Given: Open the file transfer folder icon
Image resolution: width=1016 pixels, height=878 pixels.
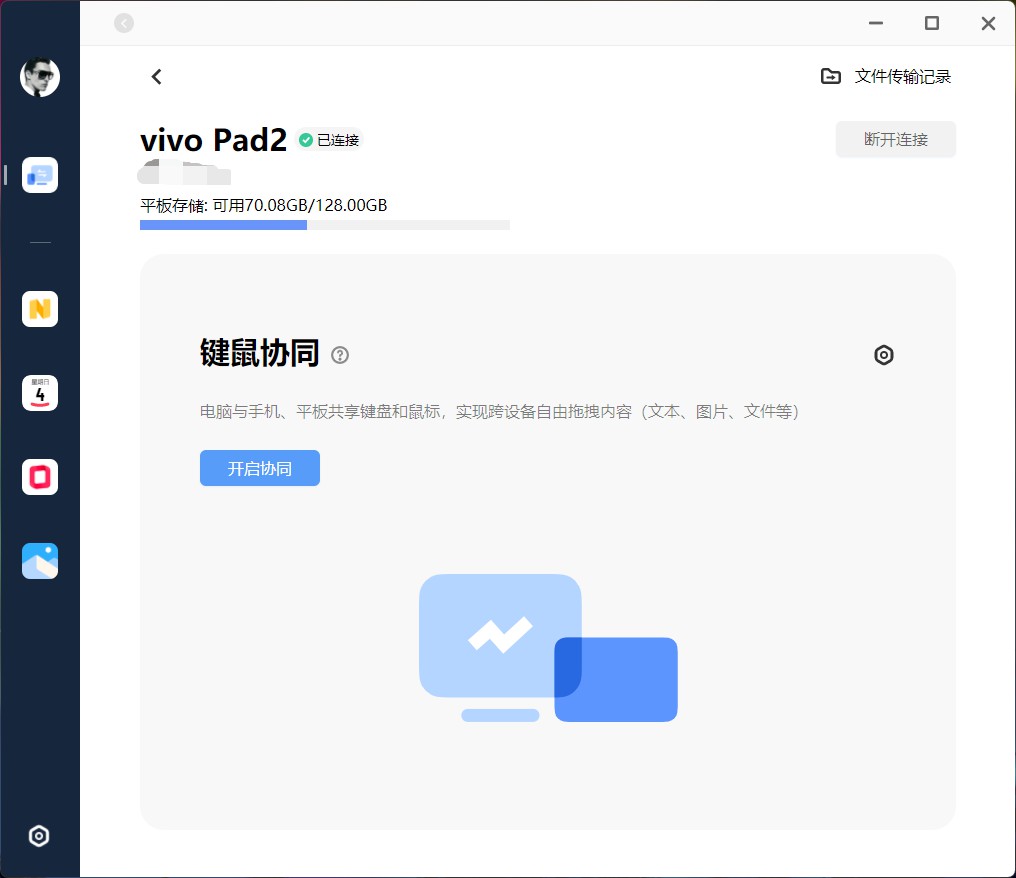Looking at the screenshot, I should coord(831,76).
